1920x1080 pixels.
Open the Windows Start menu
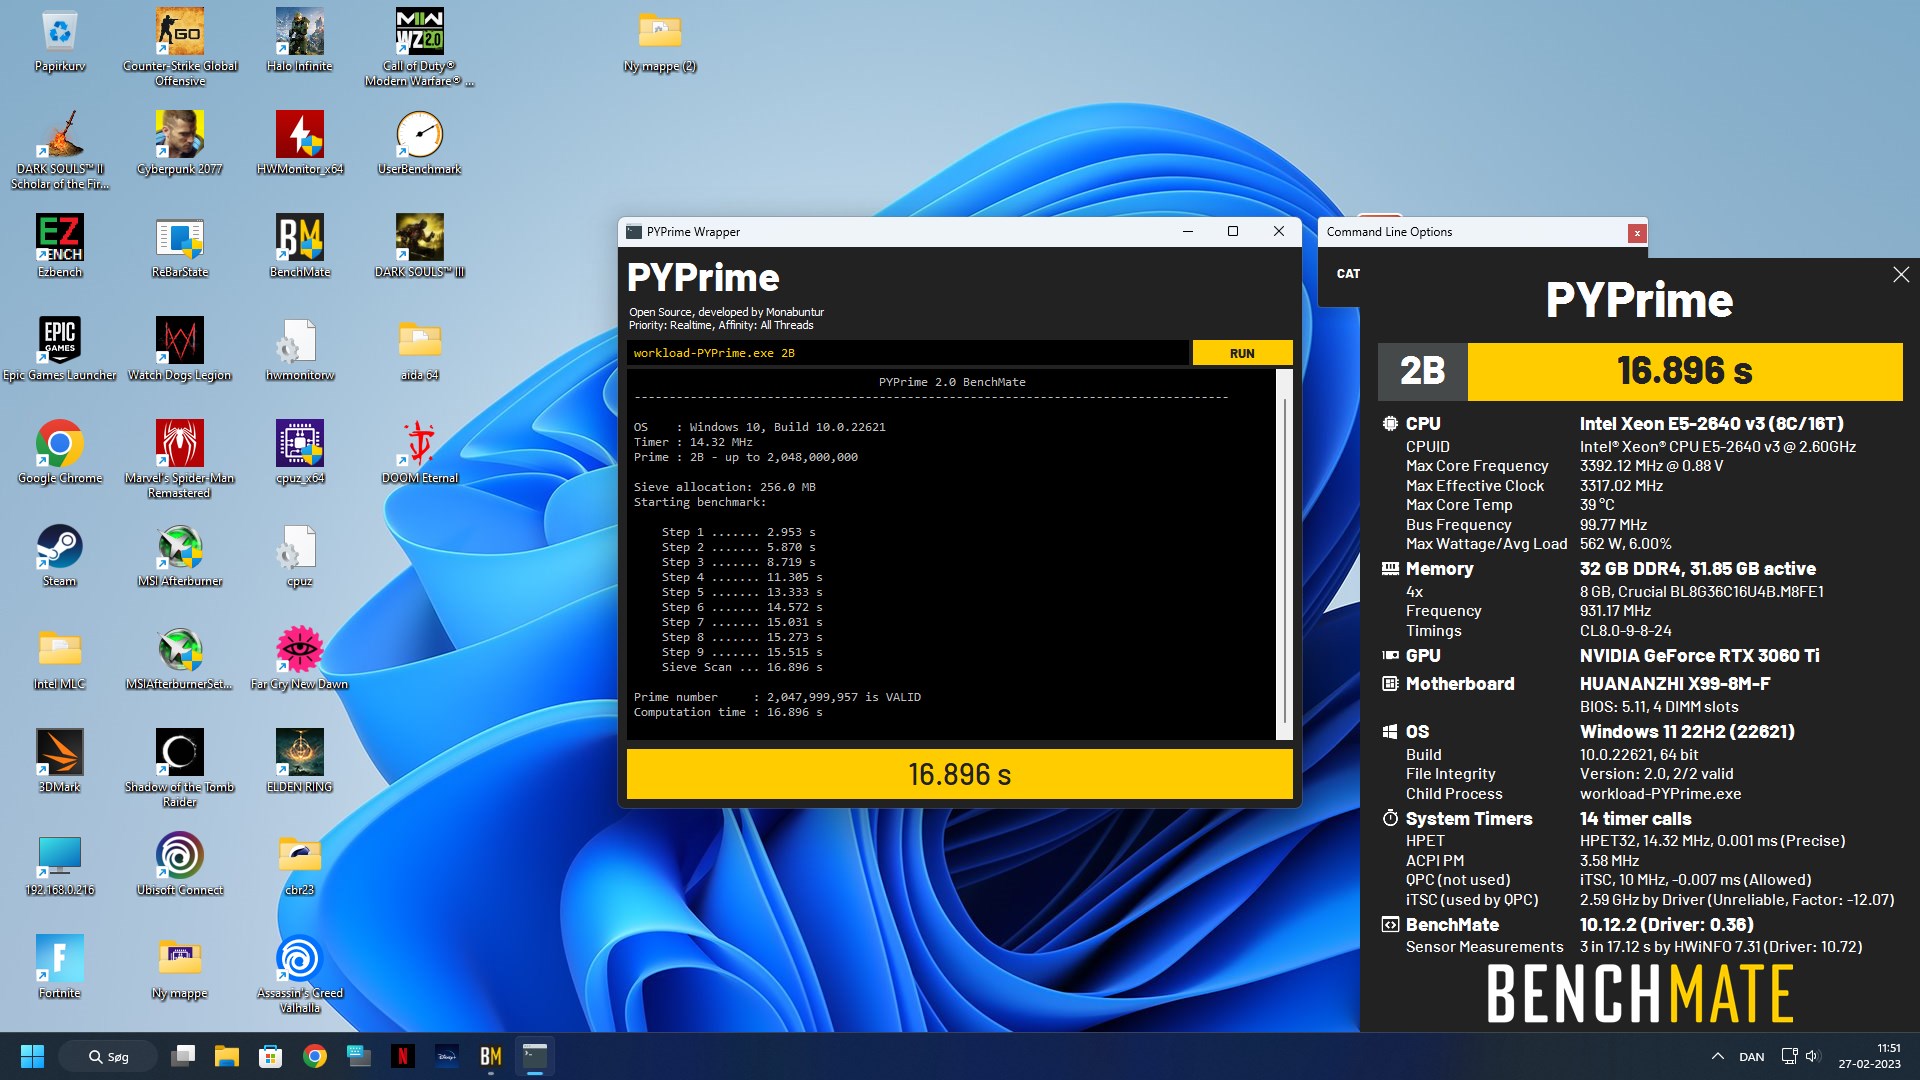click(x=32, y=1056)
